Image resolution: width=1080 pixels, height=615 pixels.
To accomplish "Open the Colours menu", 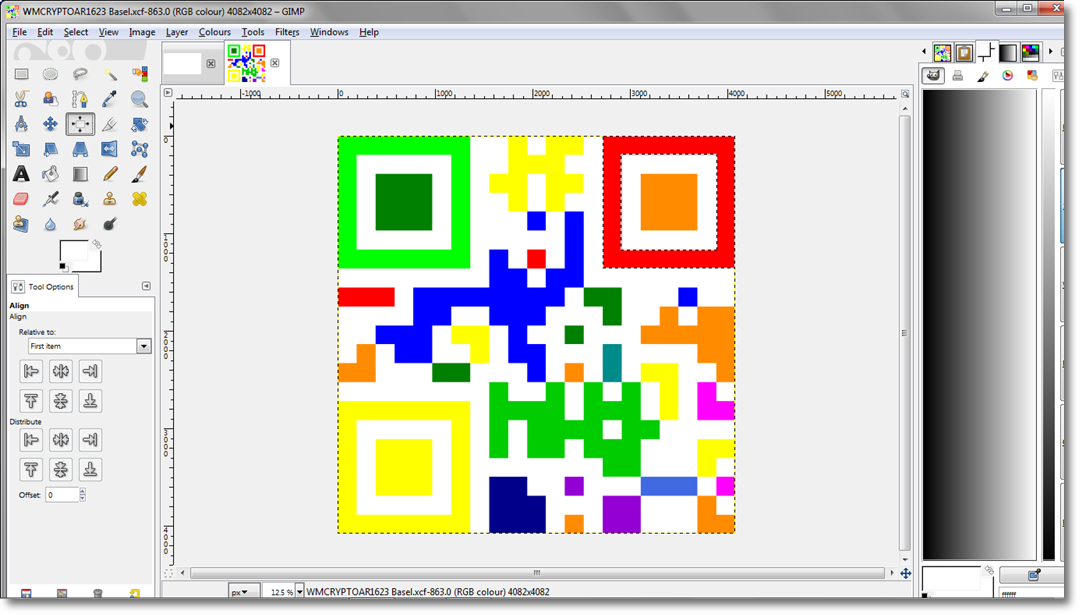I will click(x=214, y=32).
